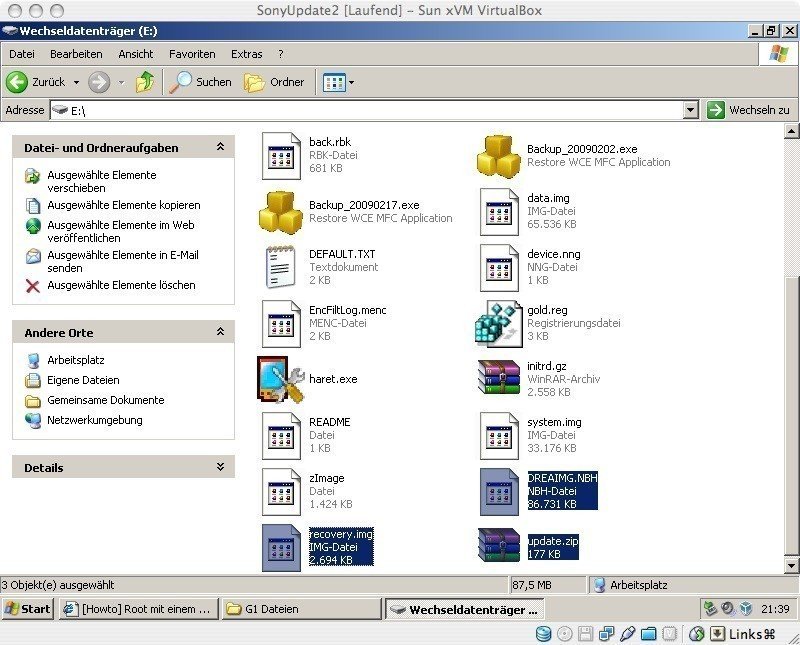Select the EncFiltLog.menc file icon
800x645 pixels.
[281, 324]
